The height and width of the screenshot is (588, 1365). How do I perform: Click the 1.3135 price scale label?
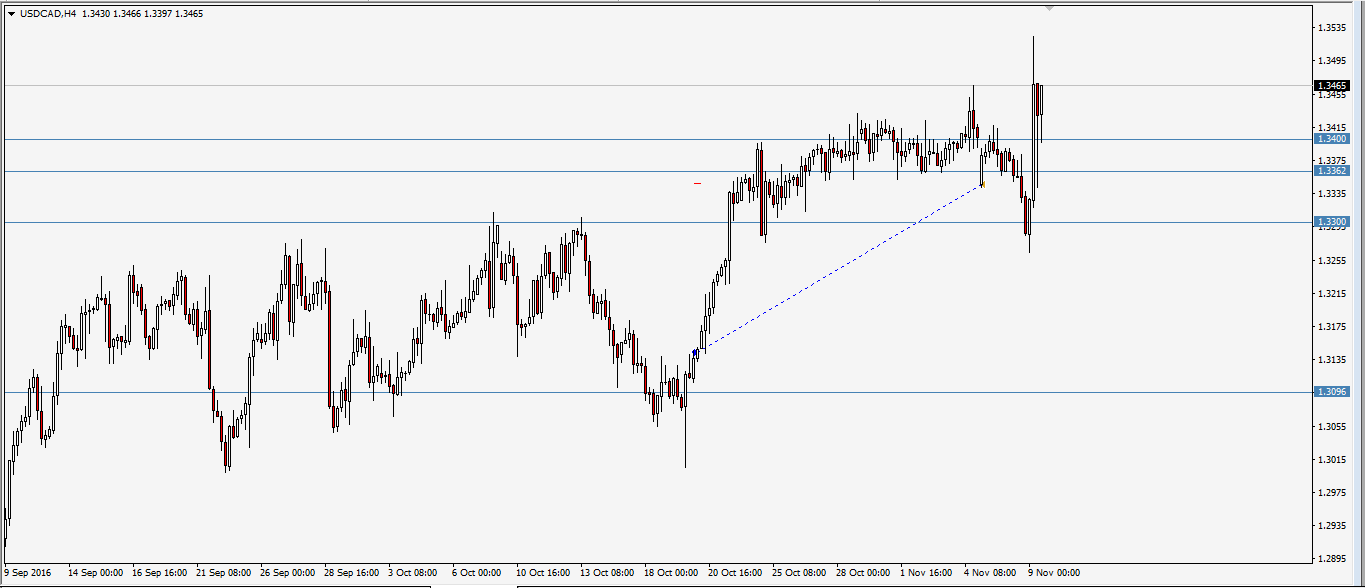click(x=1333, y=359)
